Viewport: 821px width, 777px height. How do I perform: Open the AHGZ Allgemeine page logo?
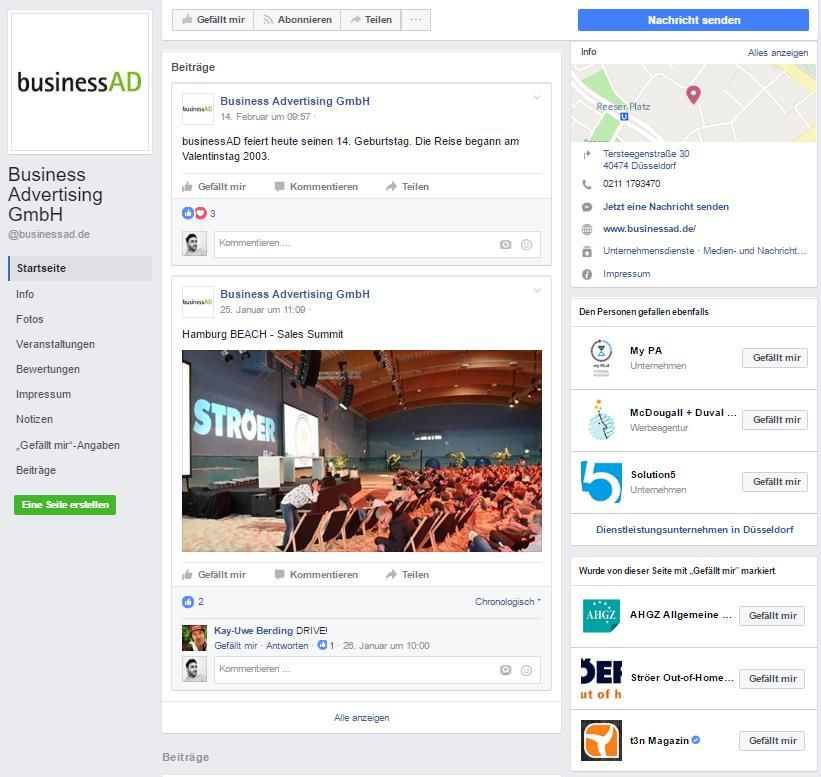coord(601,616)
